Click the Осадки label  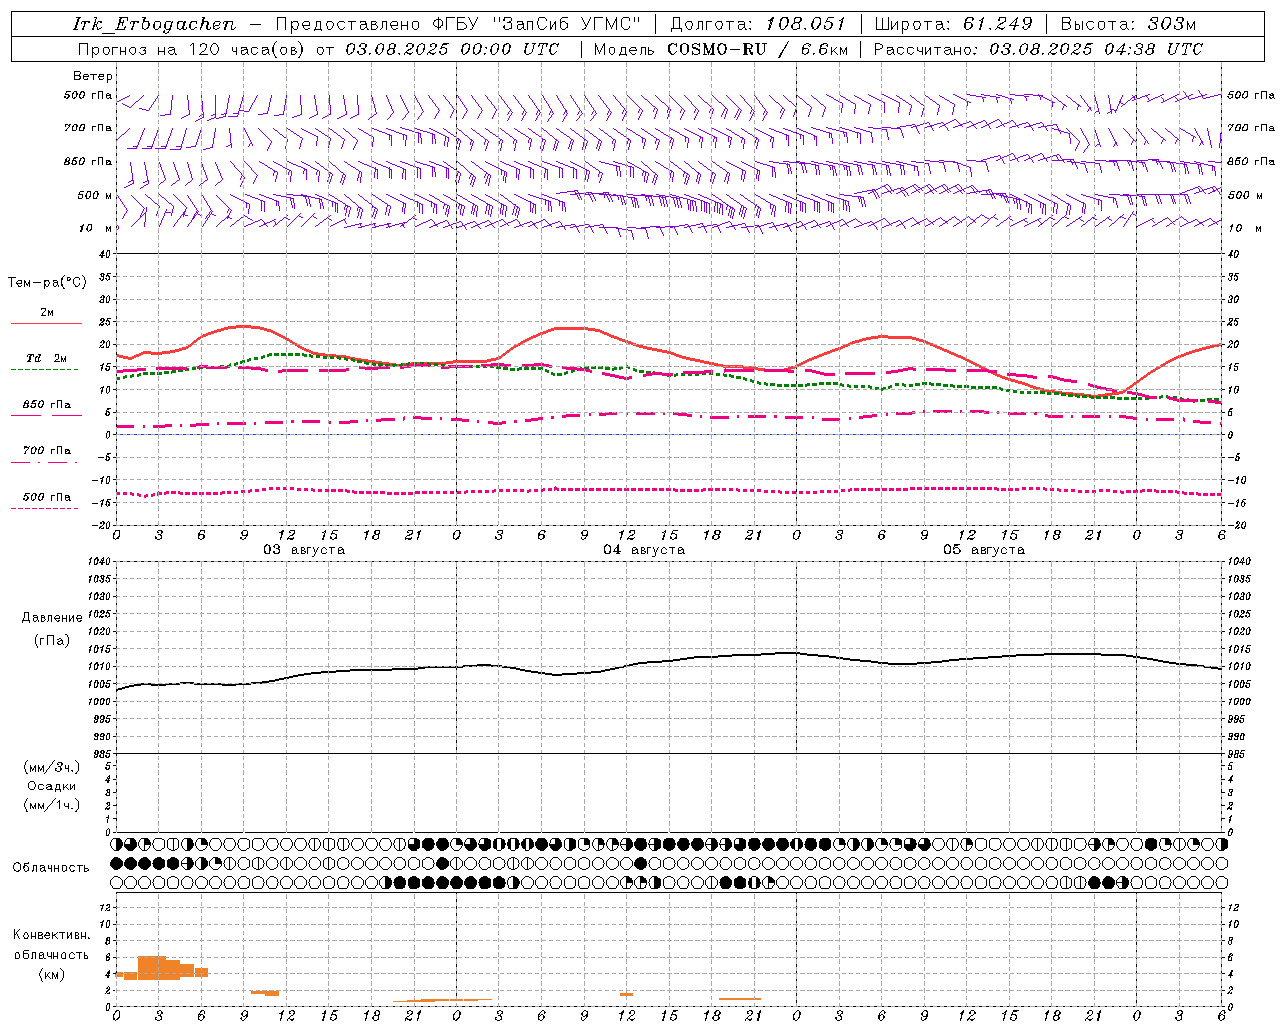click(x=52, y=786)
